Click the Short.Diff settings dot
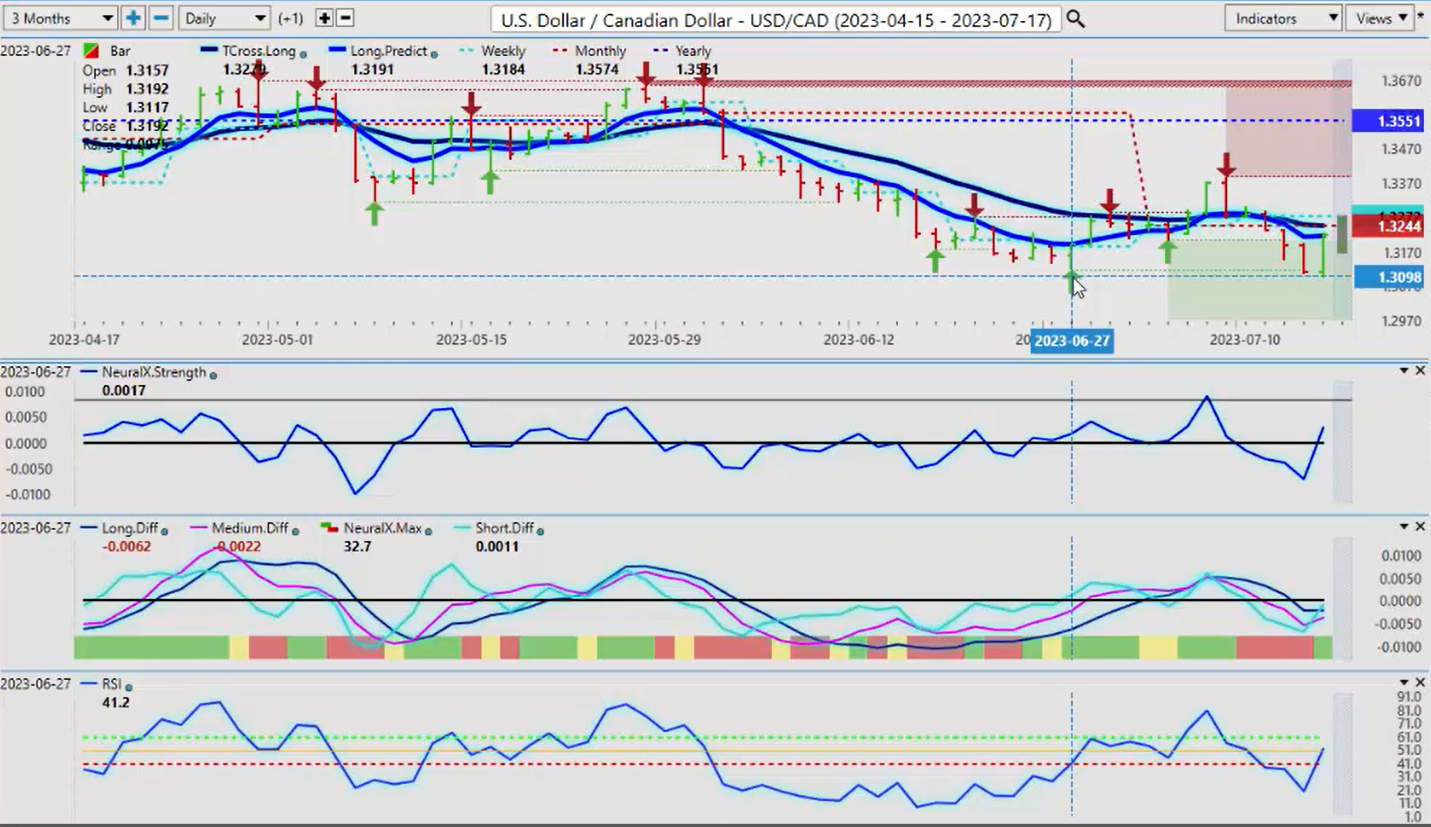This screenshot has width=1431, height=827. (x=541, y=530)
